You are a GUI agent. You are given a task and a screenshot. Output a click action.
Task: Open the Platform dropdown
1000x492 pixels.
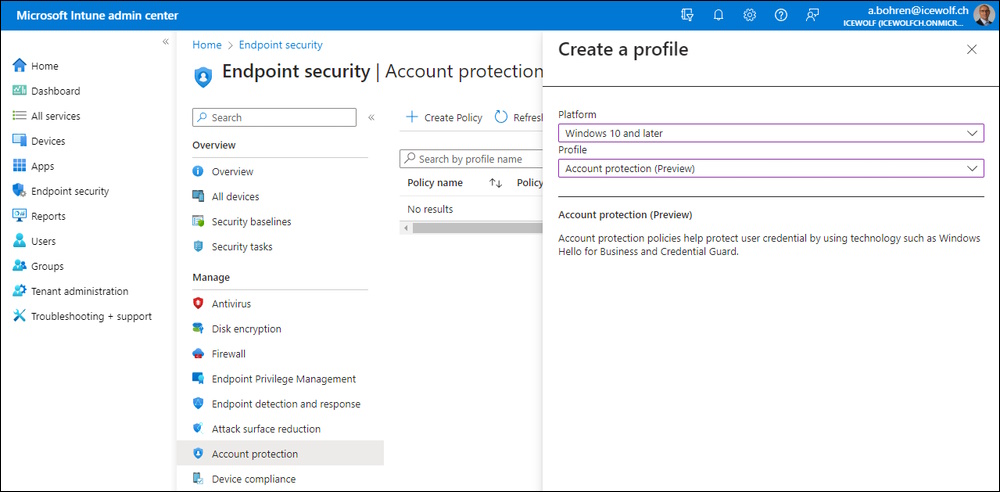(x=771, y=133)
